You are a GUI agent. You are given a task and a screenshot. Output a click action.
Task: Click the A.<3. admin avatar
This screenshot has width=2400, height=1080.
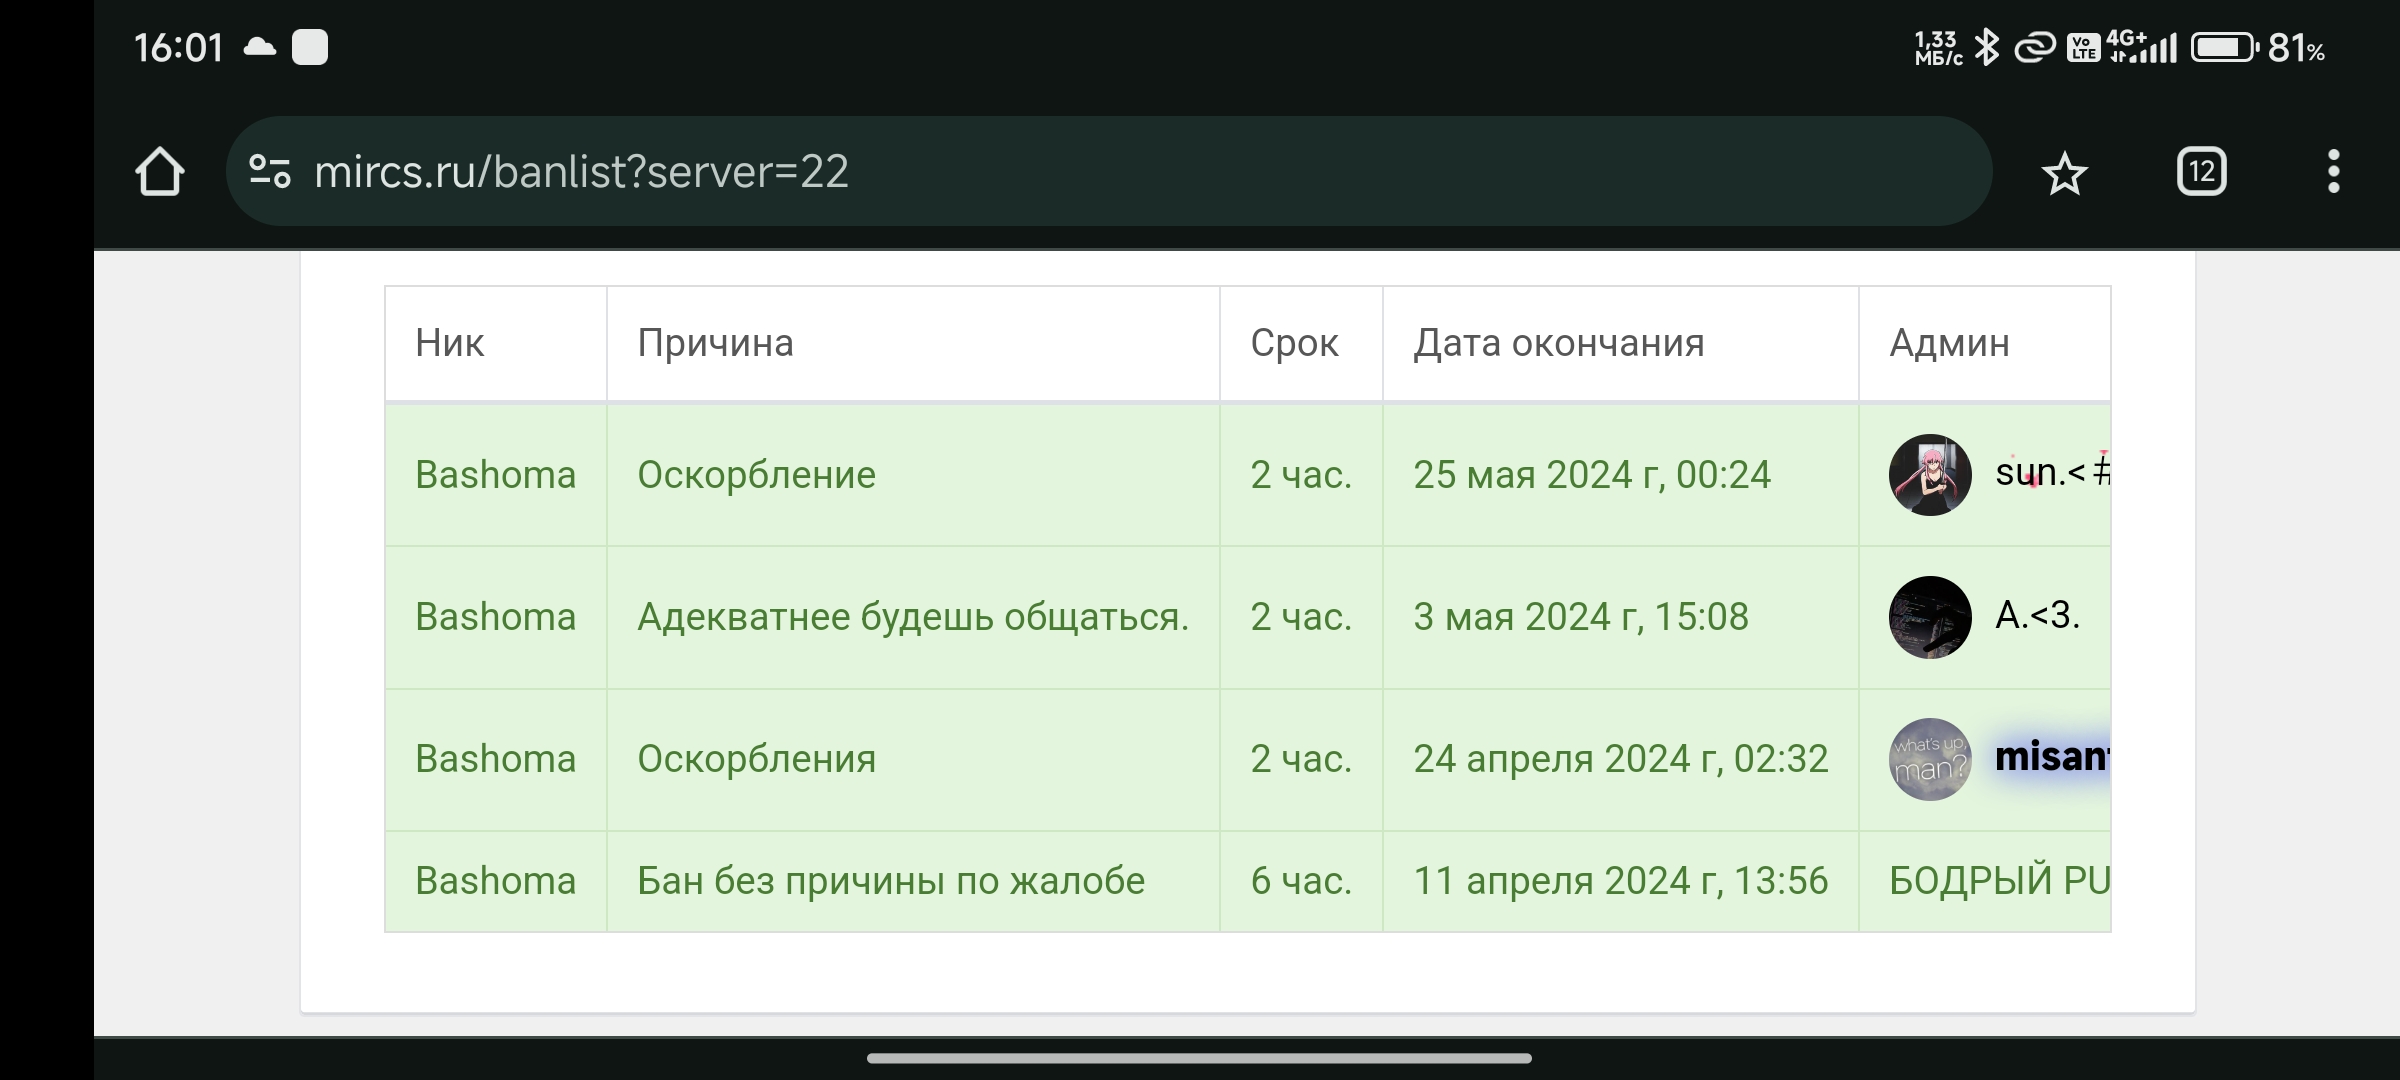(x=1929, y=617)
